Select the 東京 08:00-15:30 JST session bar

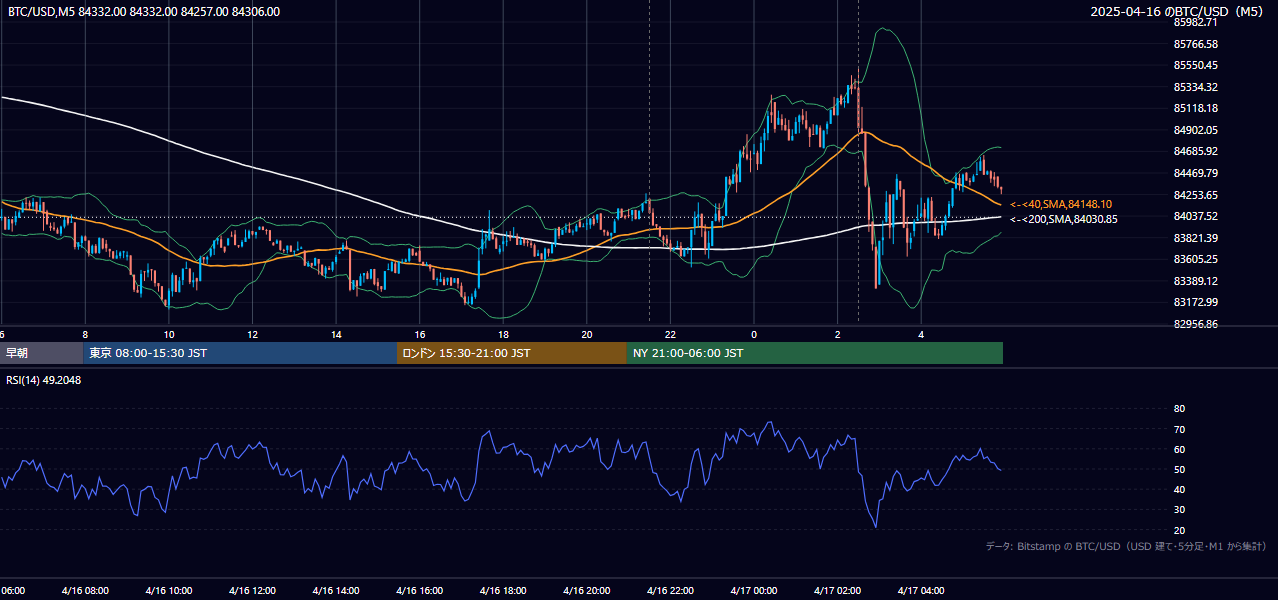click(x=240, y=353)
